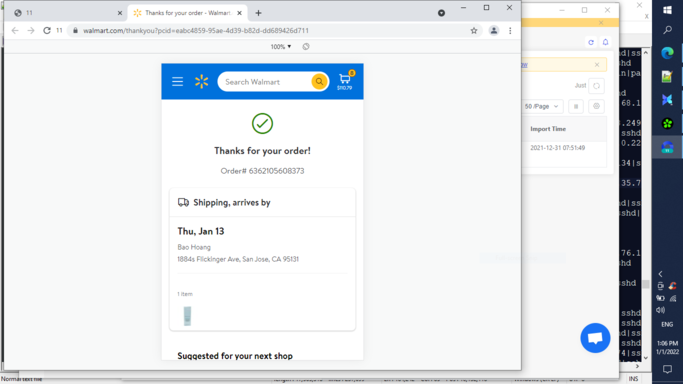Open Windows search from taskbar
Screen dimensions: 683x384
point(667,30)
